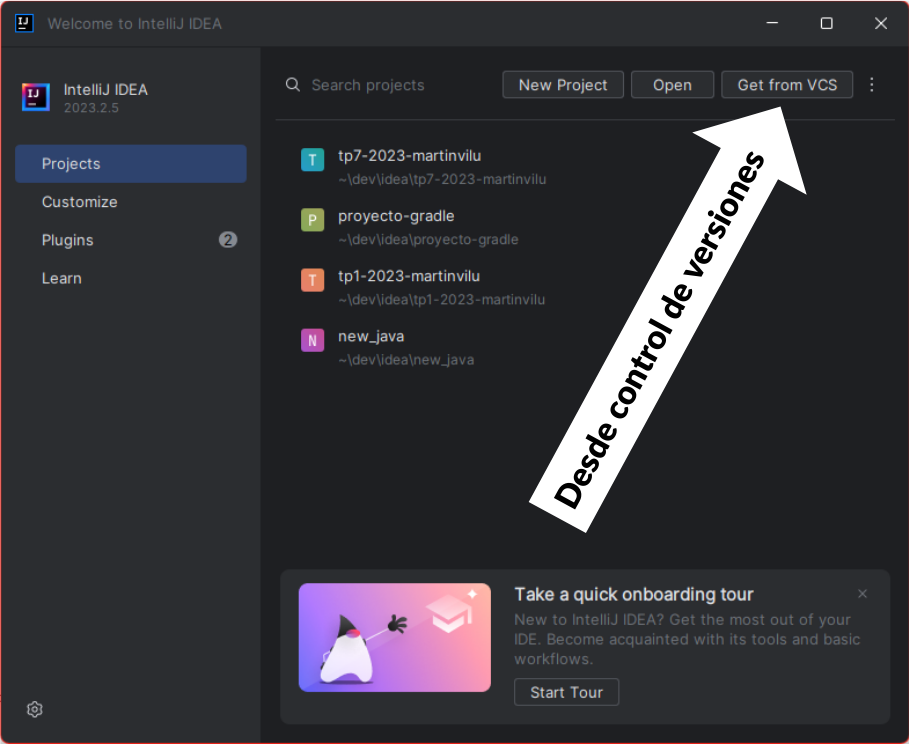Click the search magnifier icon
The image size is (909, 744).
[x=293, y=85]
